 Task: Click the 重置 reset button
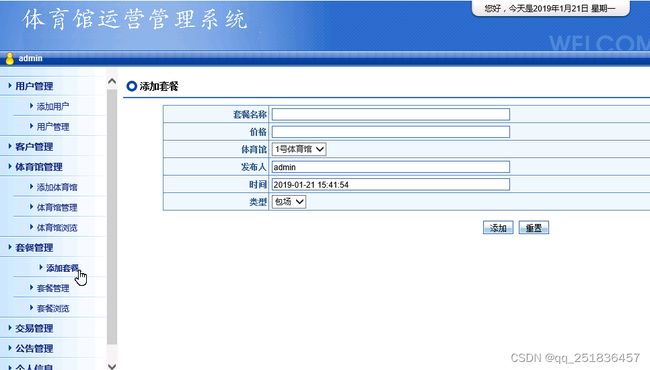pos(534,227)
